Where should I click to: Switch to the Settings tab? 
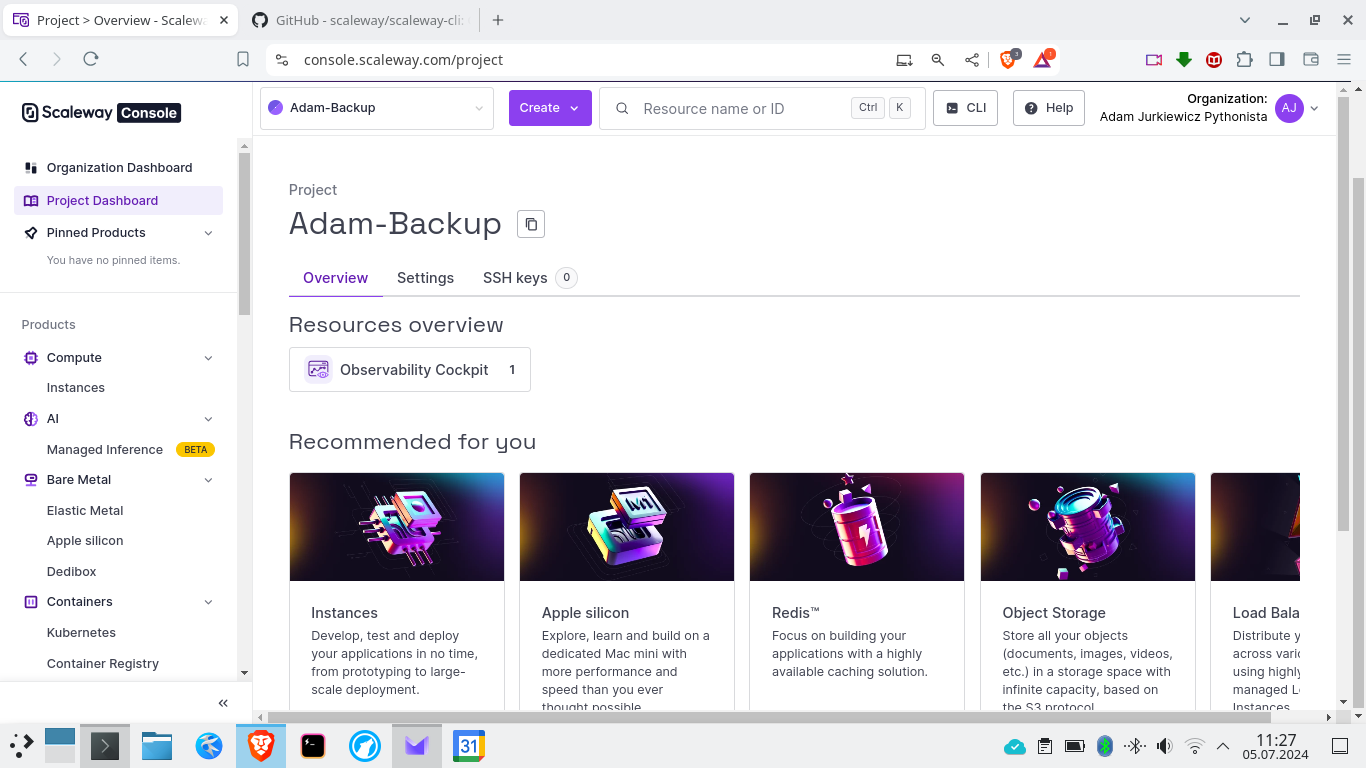click(x=425, y=278)
